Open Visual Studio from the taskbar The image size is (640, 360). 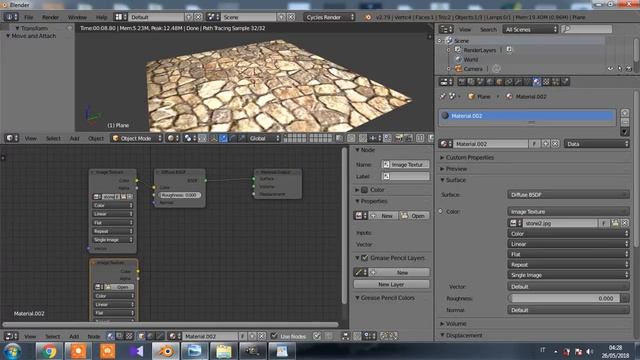136,351
